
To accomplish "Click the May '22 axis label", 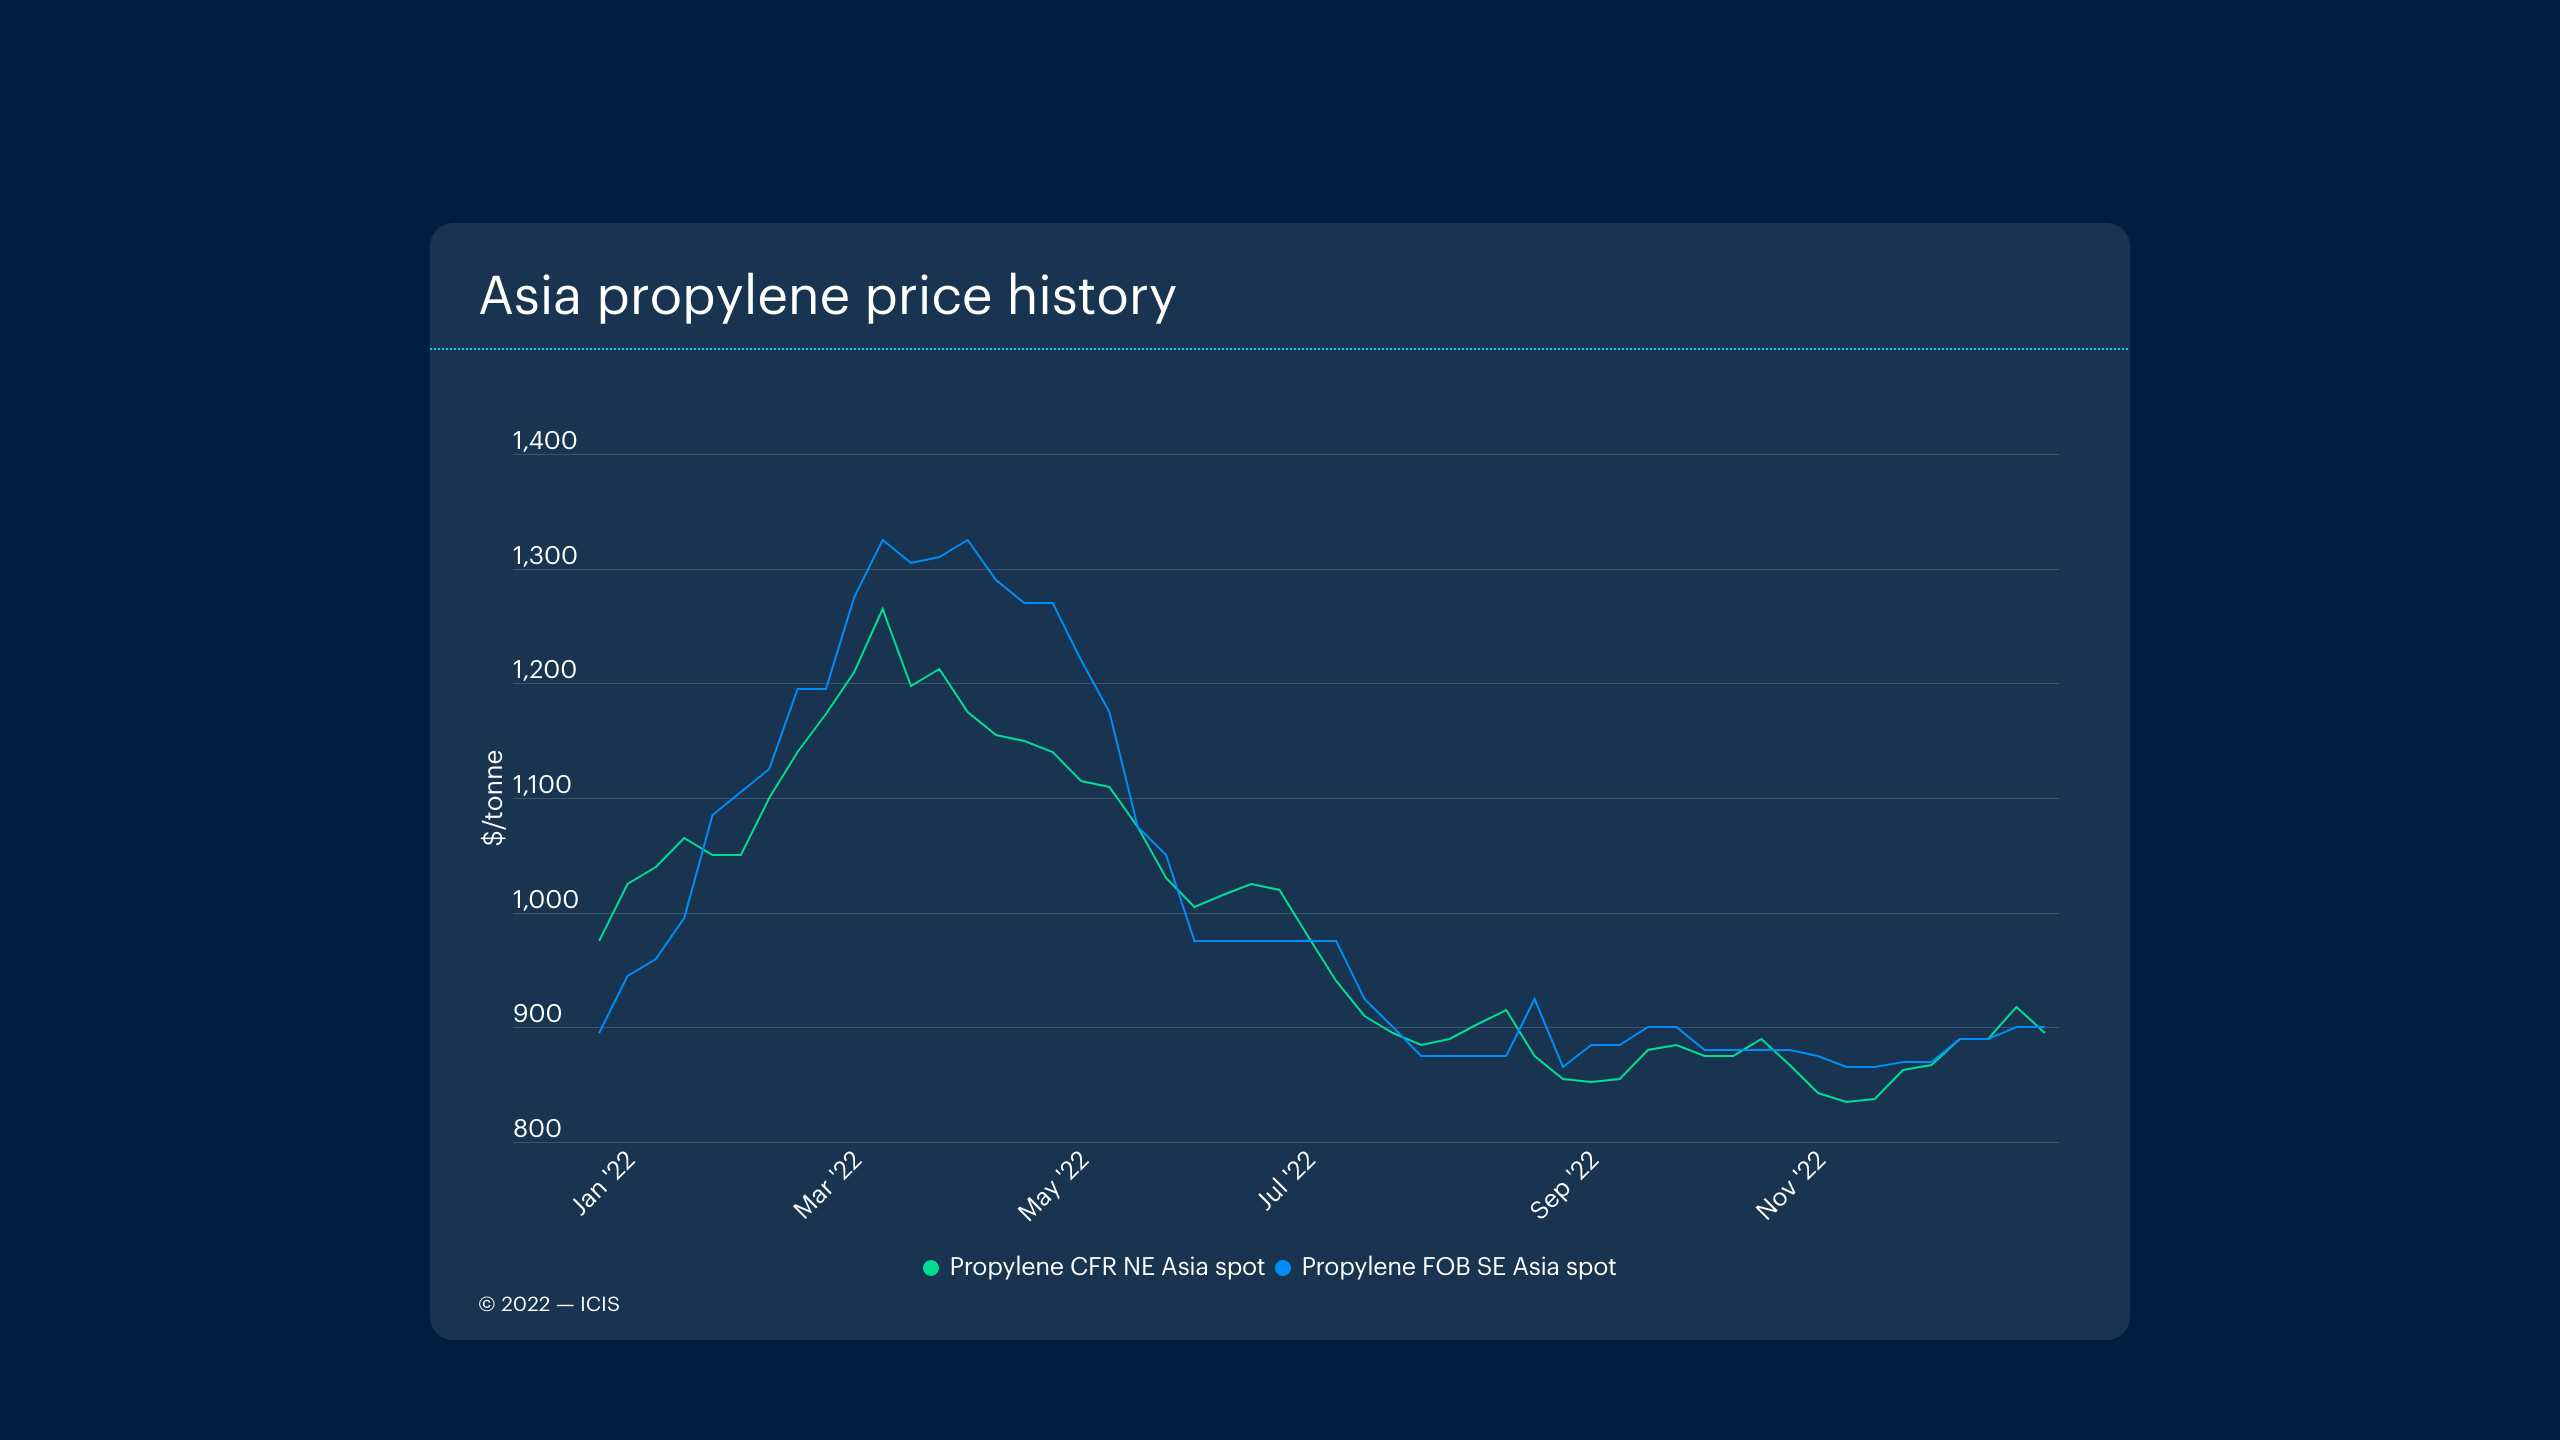I will coord(1053,1186).
